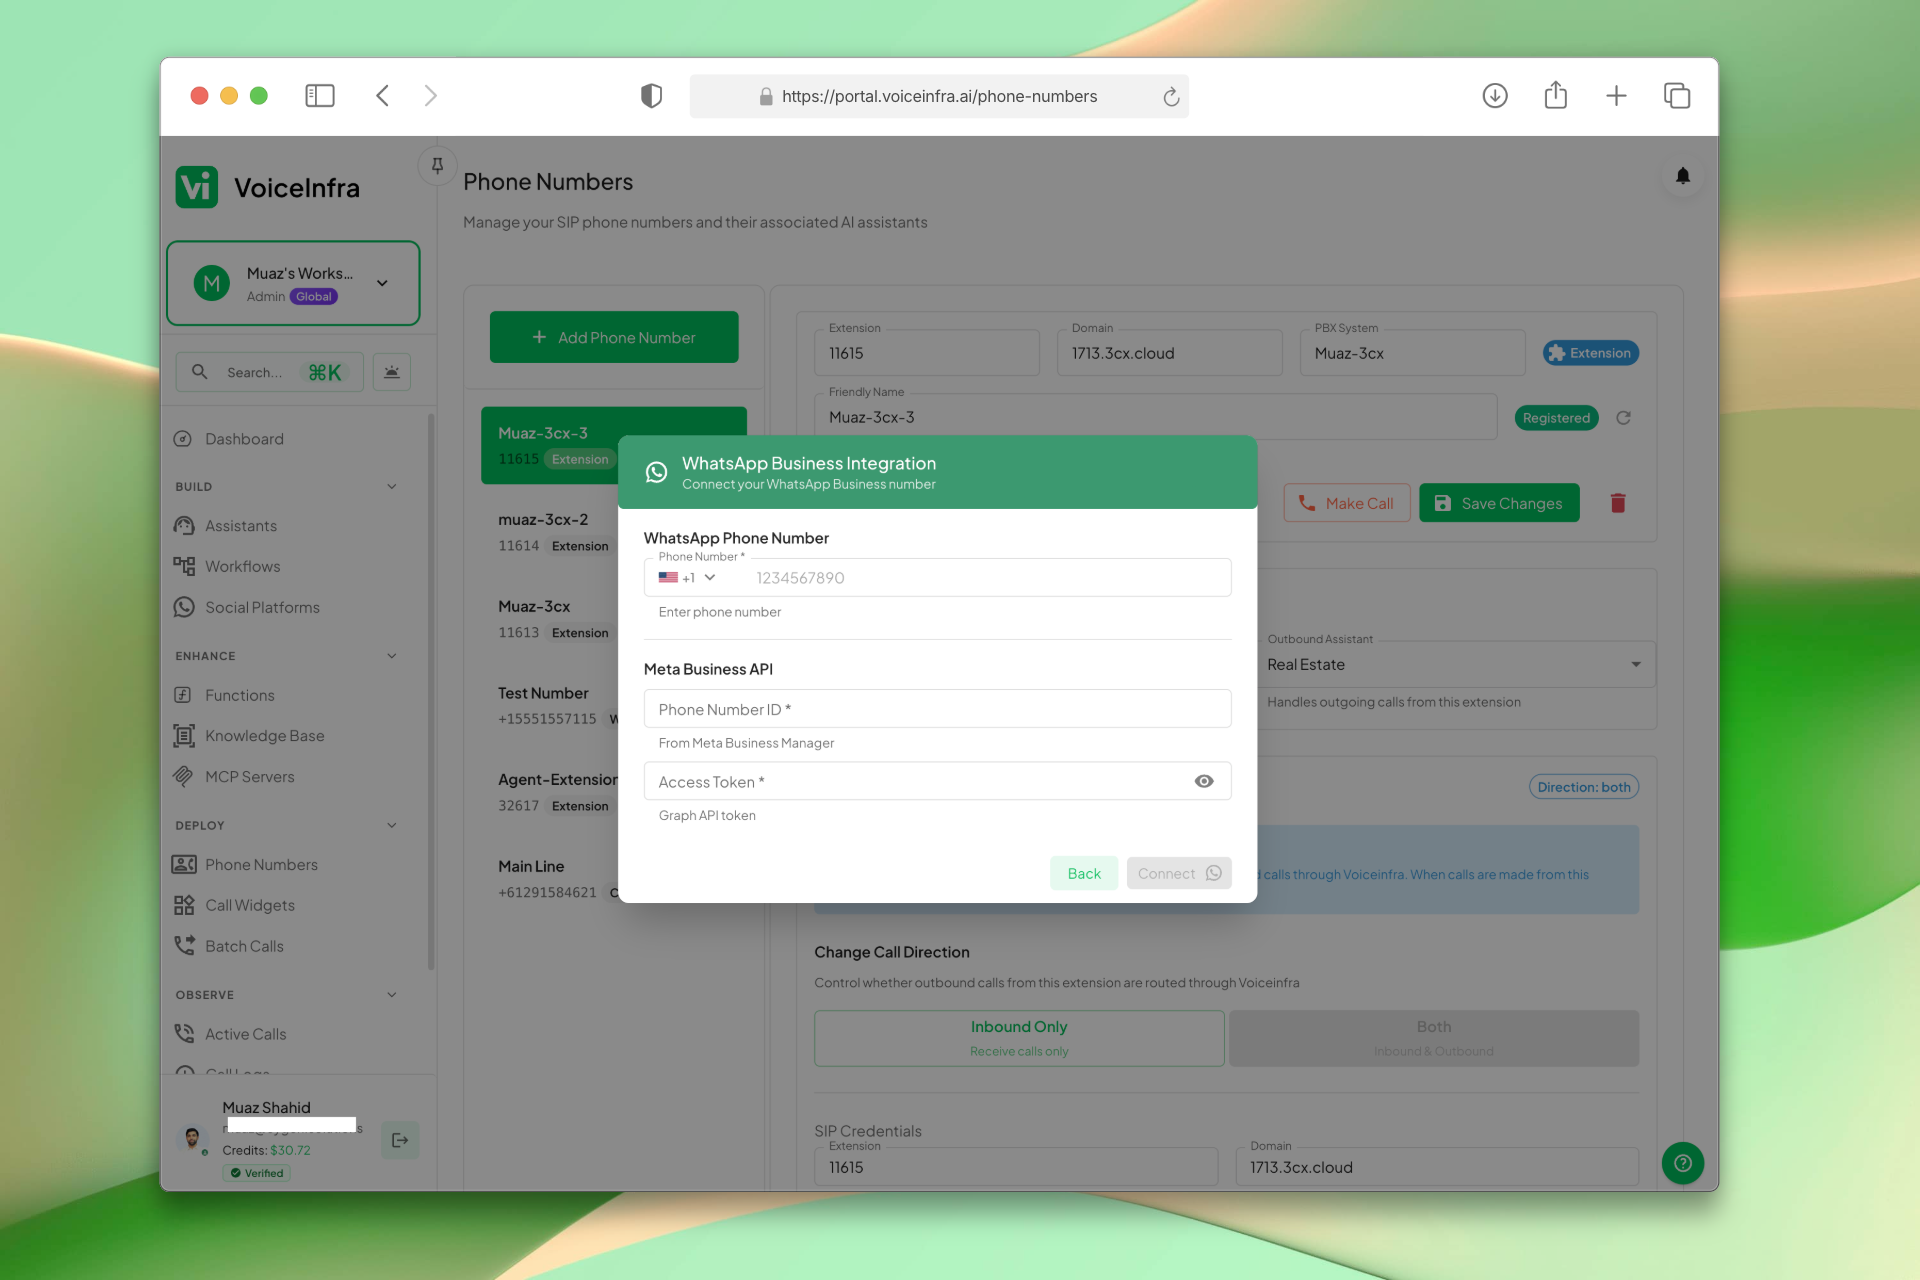Open Knowledge Base page

265,736
